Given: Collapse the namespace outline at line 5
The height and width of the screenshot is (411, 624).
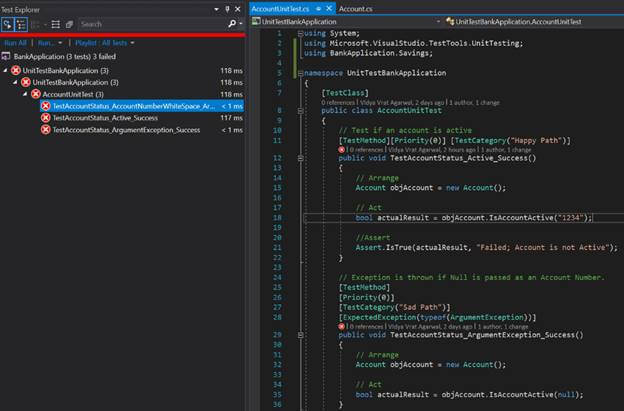Looking at the screenshot, I should [300, 73].
